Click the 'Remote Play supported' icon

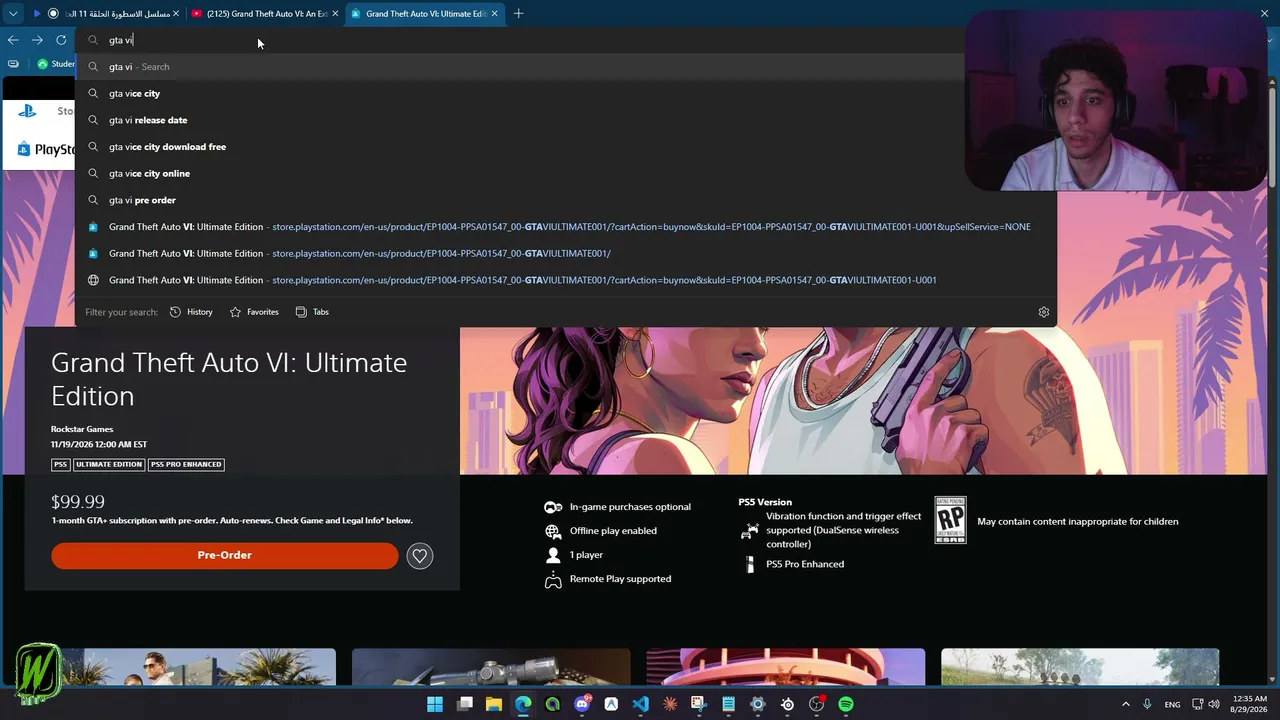point(553,579)
